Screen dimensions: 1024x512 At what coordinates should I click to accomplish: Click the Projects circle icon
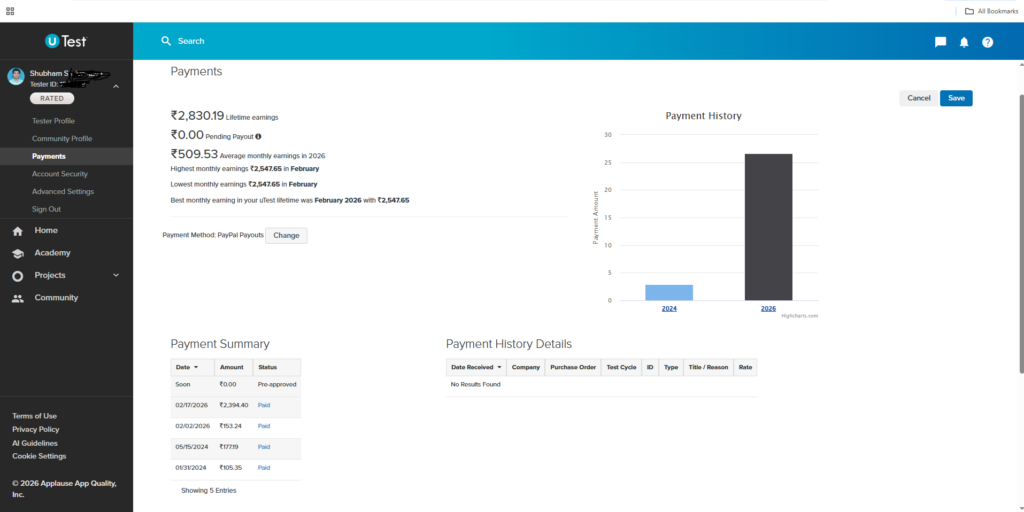point(18,276)
